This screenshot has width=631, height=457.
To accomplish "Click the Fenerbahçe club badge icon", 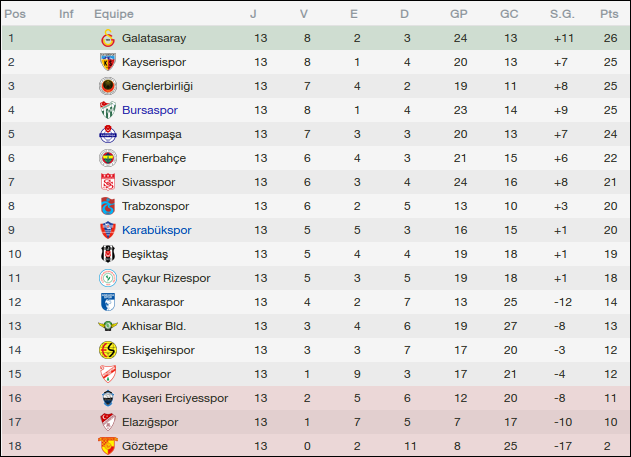I will coord(107,158).
